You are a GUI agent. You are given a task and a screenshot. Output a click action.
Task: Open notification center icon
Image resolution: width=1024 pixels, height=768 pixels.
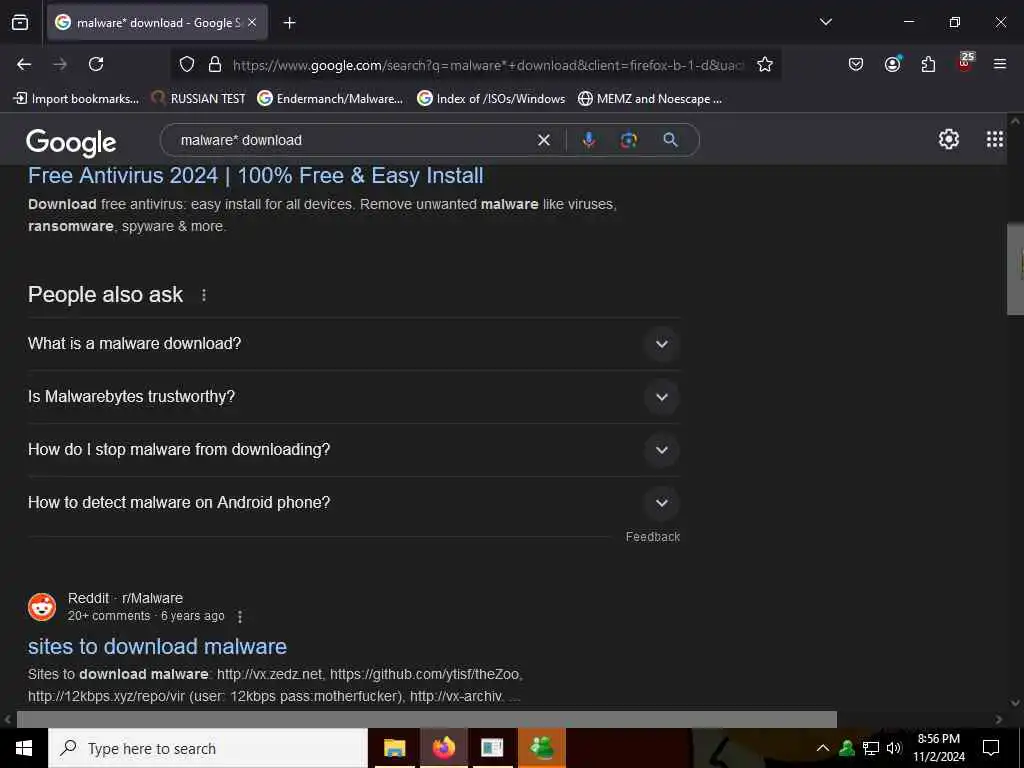(x=991, y=748)
